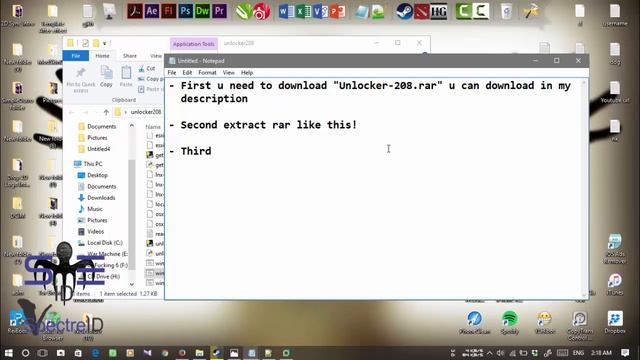Switch to Explorer Home tab
This screenshot has height=360, width=640.
102,56
